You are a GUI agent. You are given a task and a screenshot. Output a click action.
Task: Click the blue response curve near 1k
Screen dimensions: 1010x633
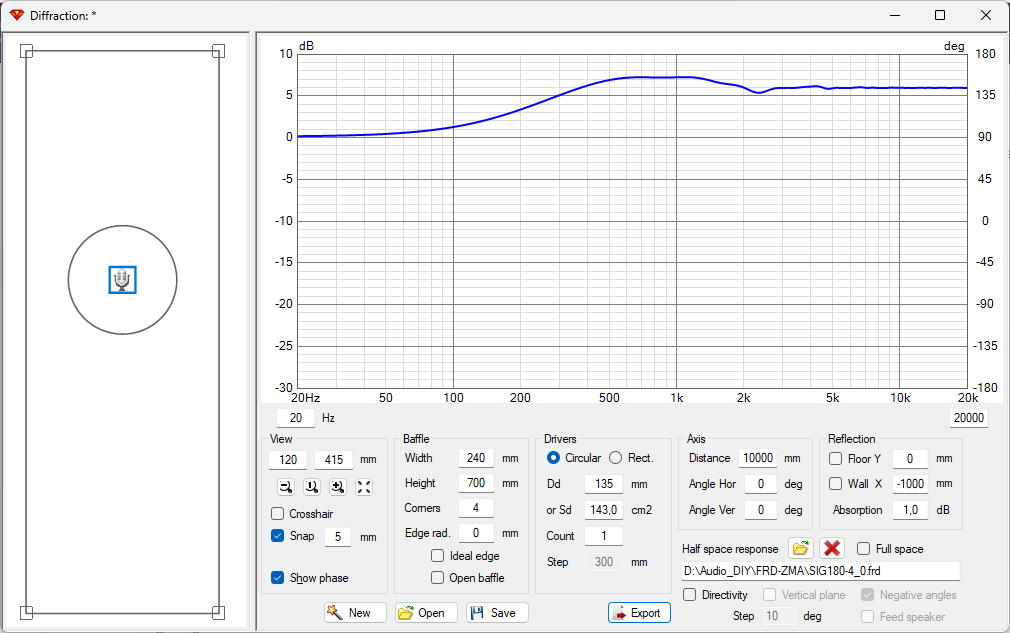[676, 77]
